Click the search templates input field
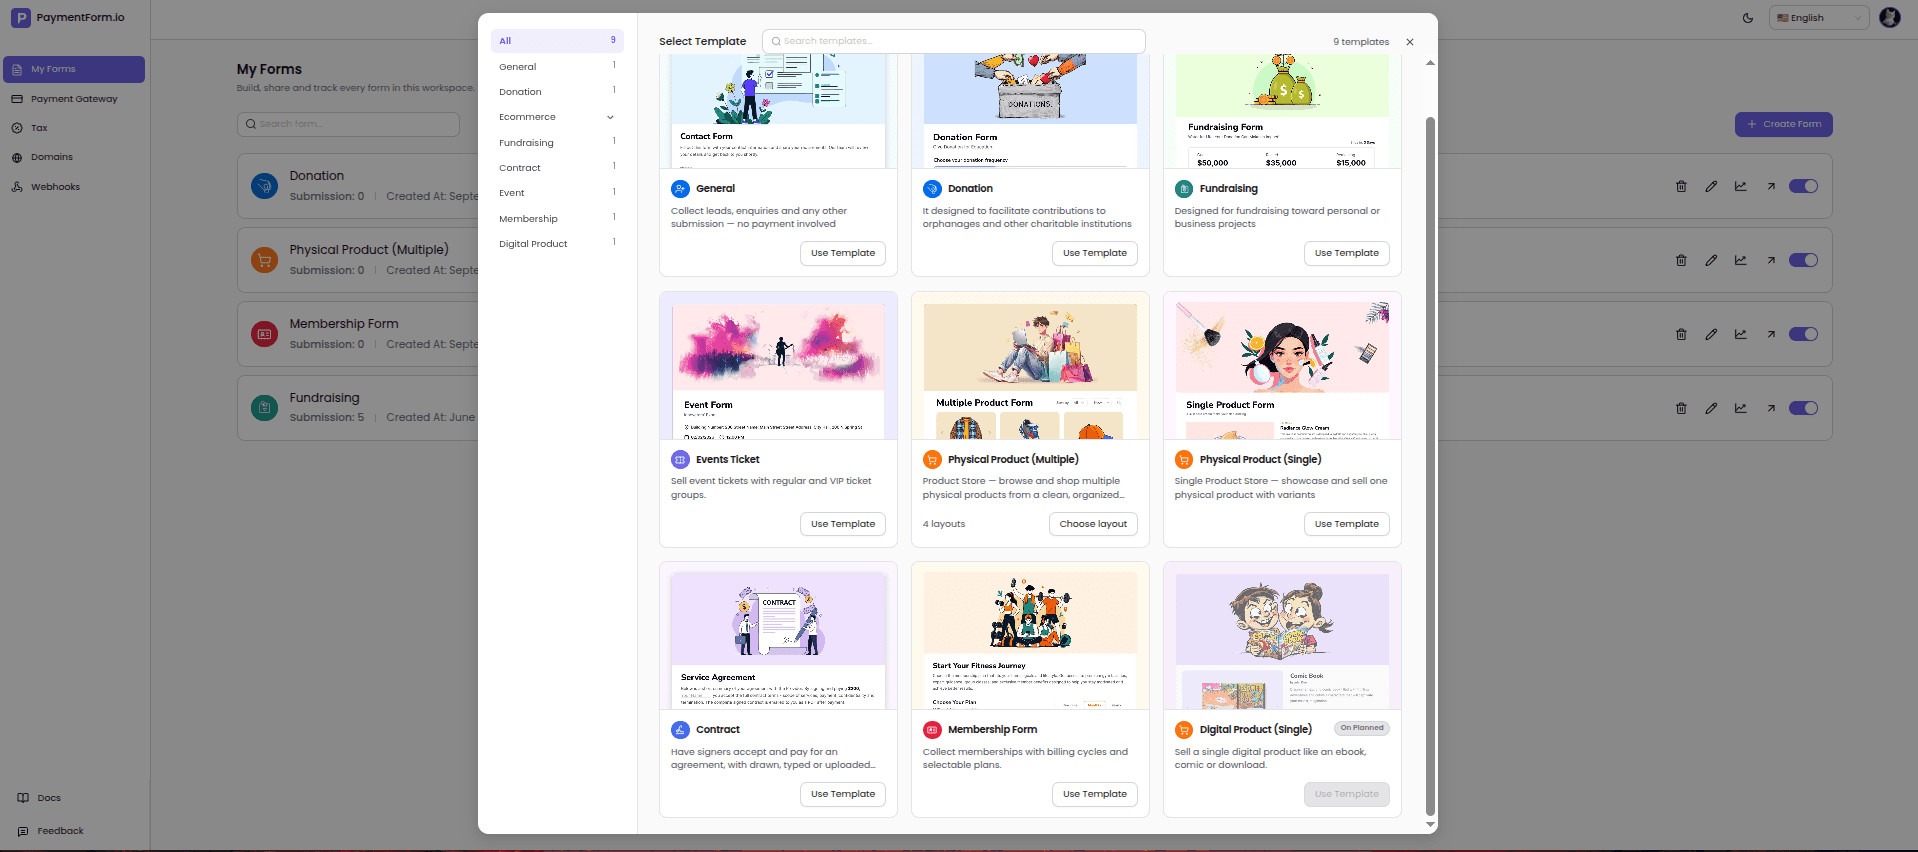This screenshot has height=852, width=1918. coord(954,41)
